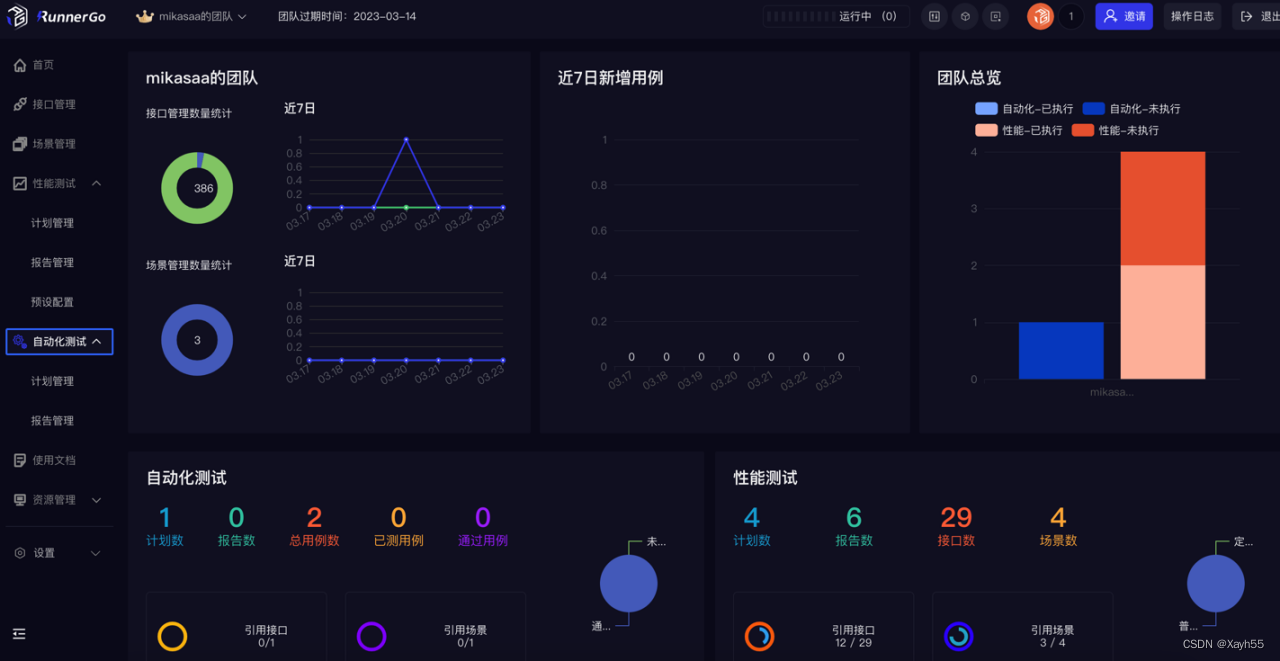This screenshot has width=1280, height=661.
Task: Open the 场景管理 section
Action: click(52, 143)
